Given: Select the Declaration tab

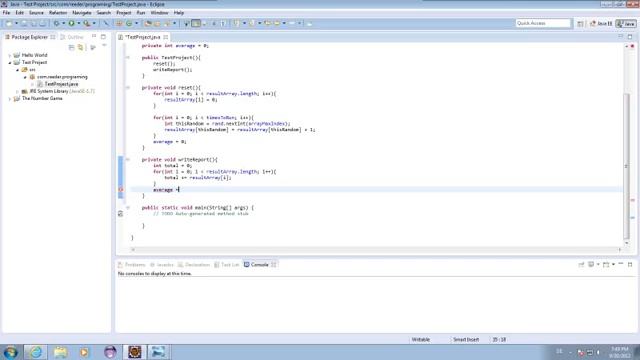Looking at the screenshot, I should pyautogui.click(x=194, y=265).
